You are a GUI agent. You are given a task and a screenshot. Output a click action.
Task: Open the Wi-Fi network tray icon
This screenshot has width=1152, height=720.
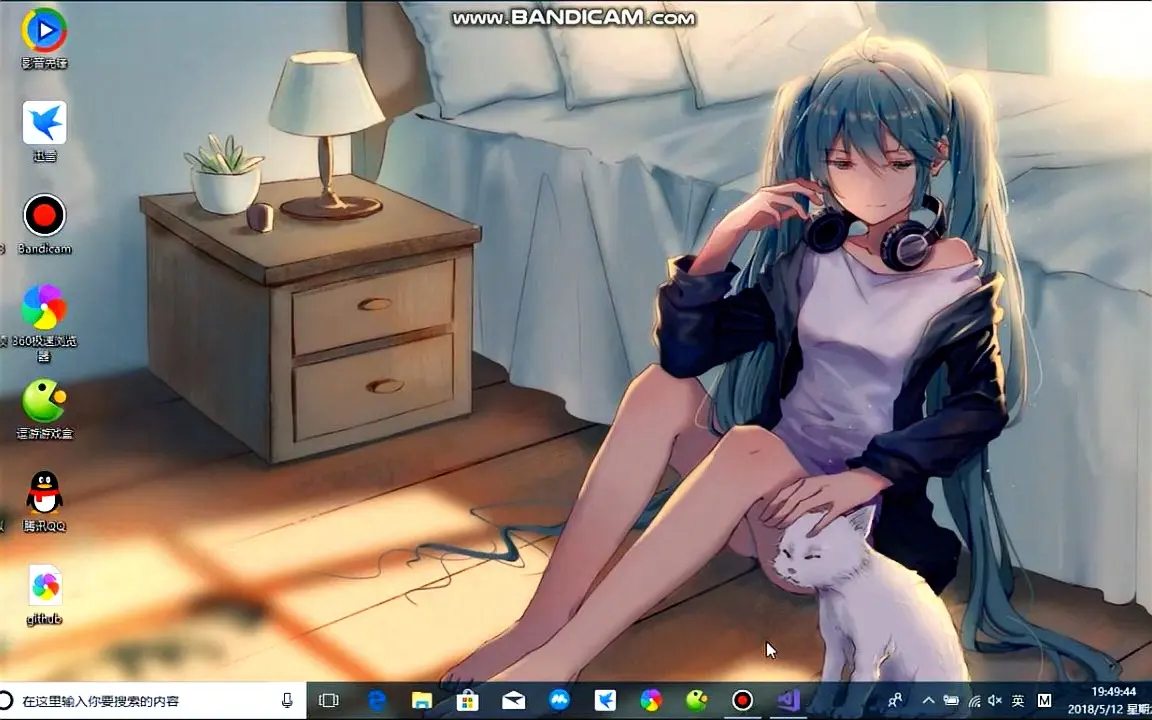coord(974,701)
